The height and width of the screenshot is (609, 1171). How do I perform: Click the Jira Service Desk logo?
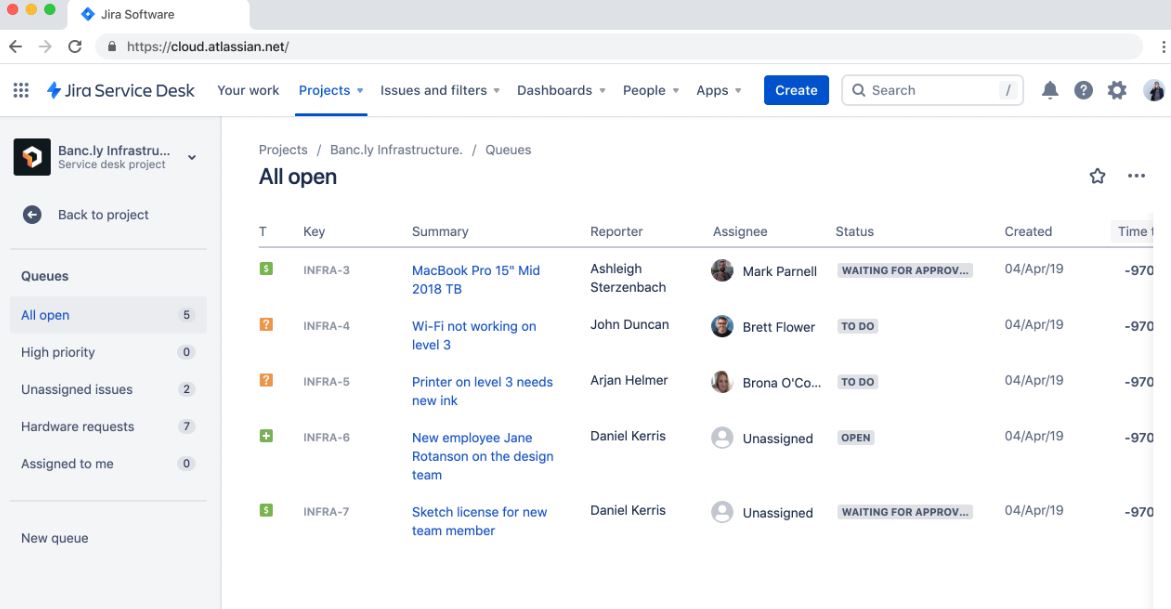pyautogui.click(x=120, y=90)
